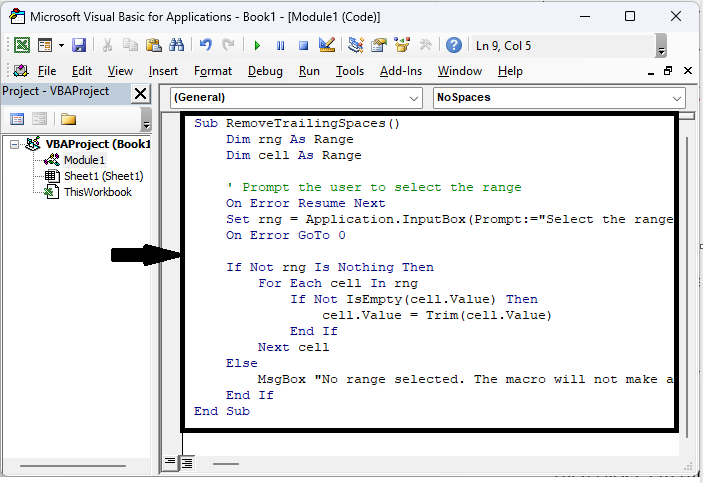
Task: Open the Project Explorer icon
Action: 356,45
